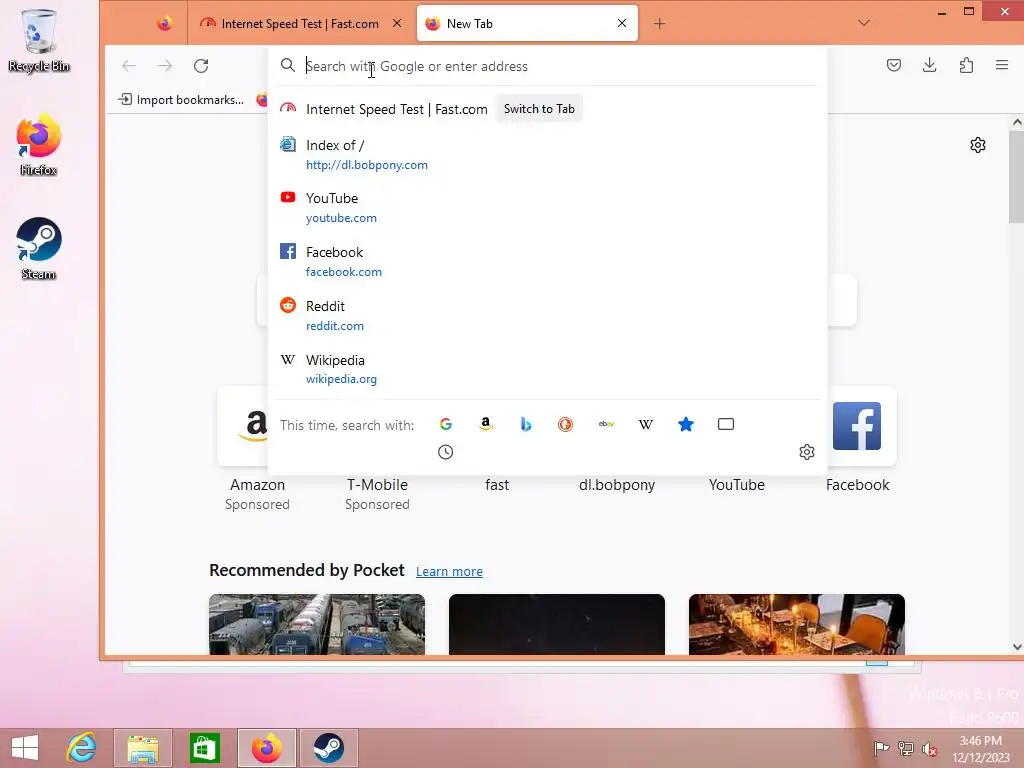Open the Windows Store taskbar icon
Screen dimensions: 1024x768
point(204,748)
